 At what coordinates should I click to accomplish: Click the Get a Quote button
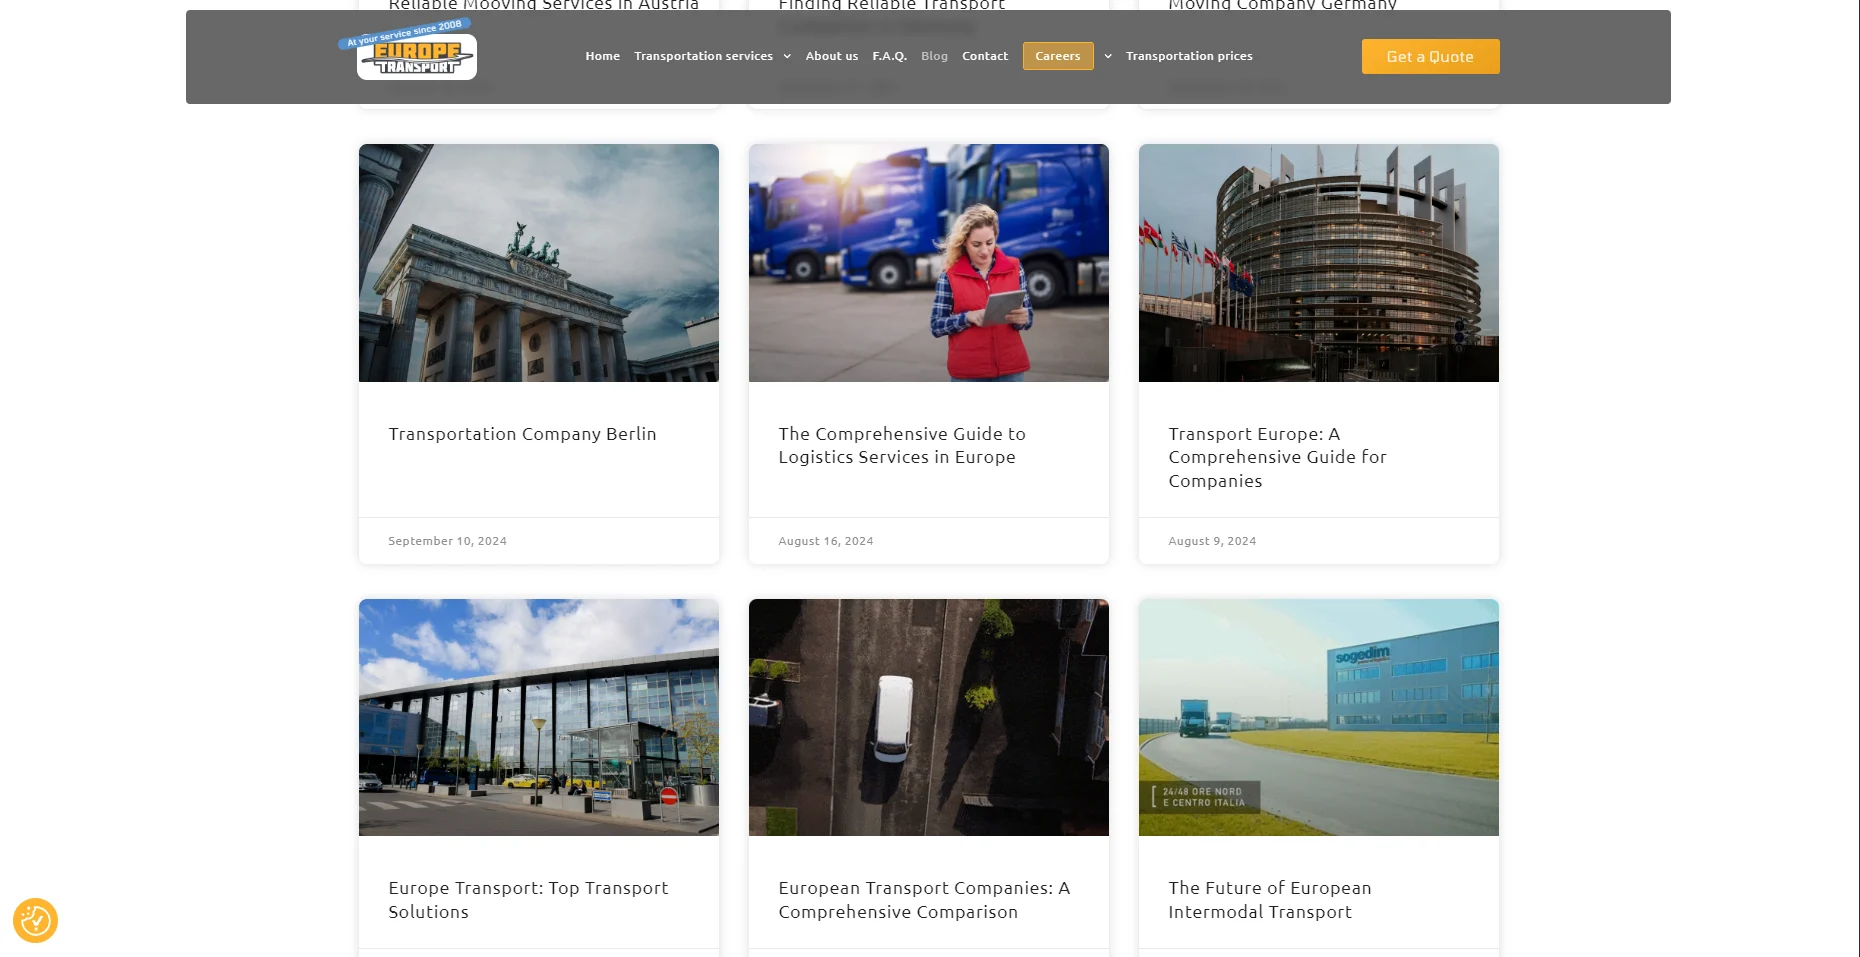[1430, 57]
